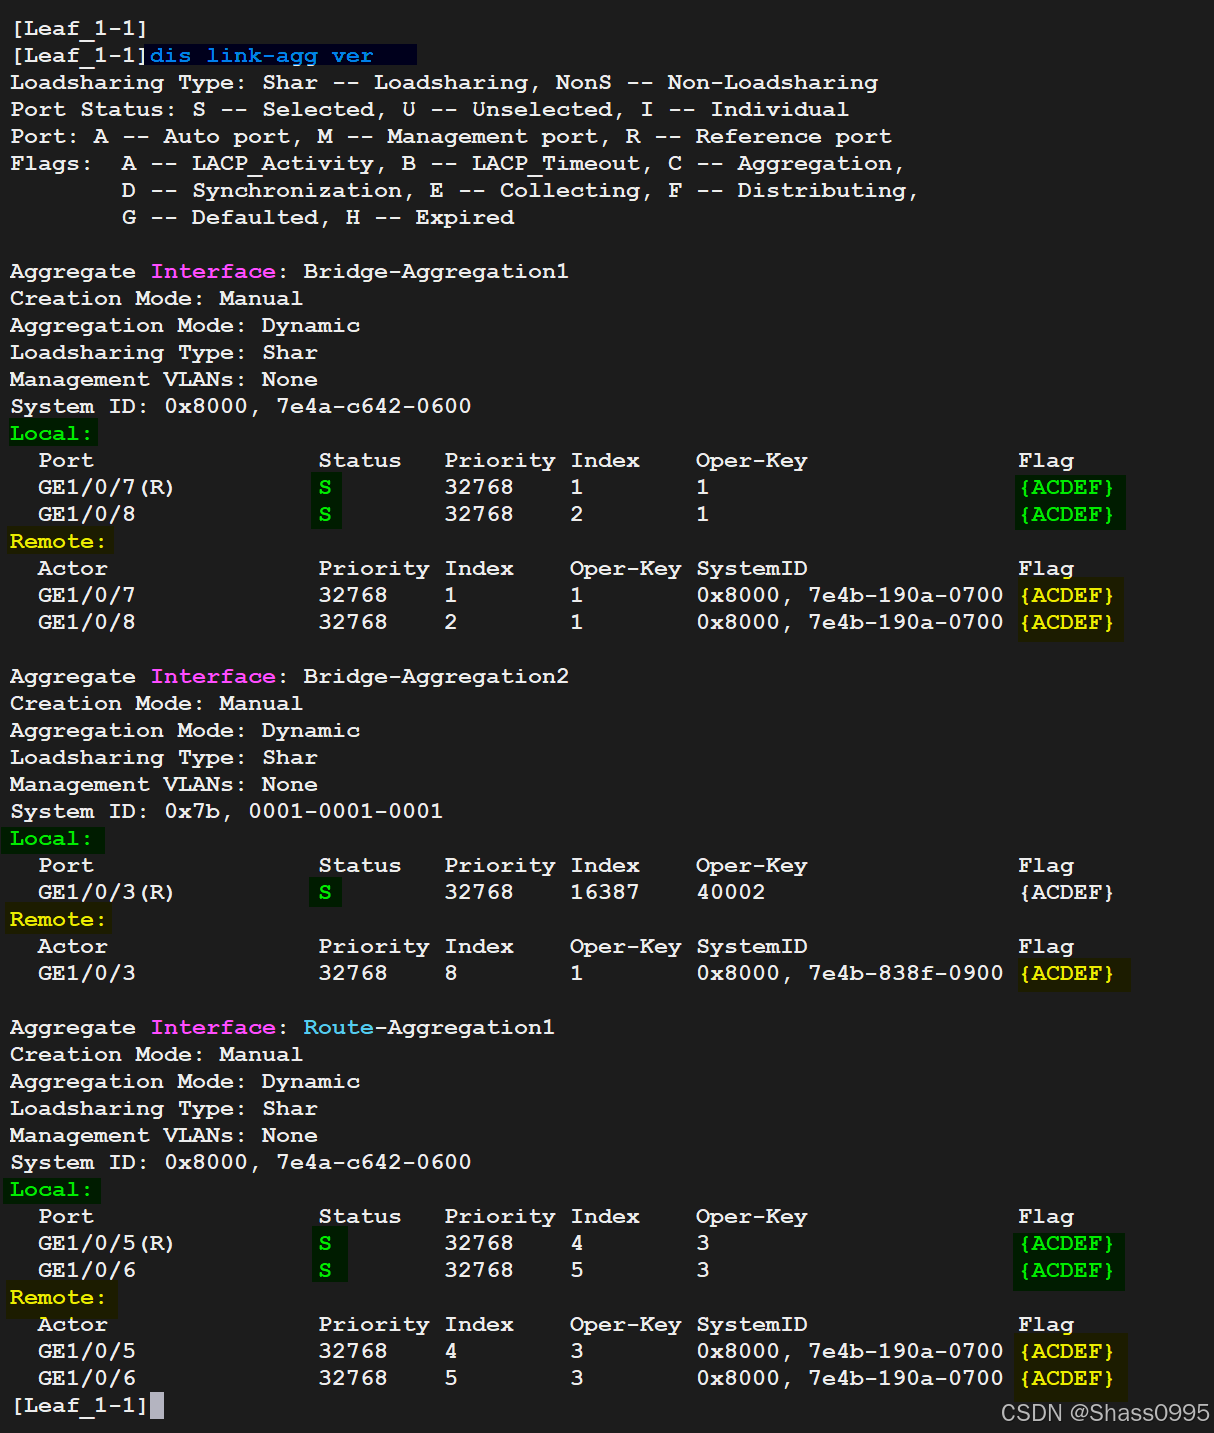Screen dimensions: 1214x1433
Task: Click the 'Remote:' label under Bridge-Aggregation1
Action: click(x=58, y=542)
